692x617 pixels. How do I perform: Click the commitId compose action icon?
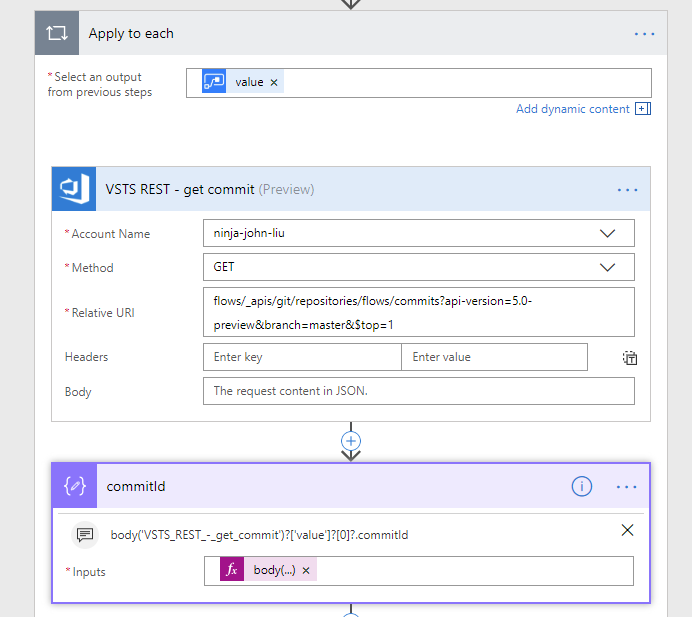pyautogui.click(x=74, y=486)
